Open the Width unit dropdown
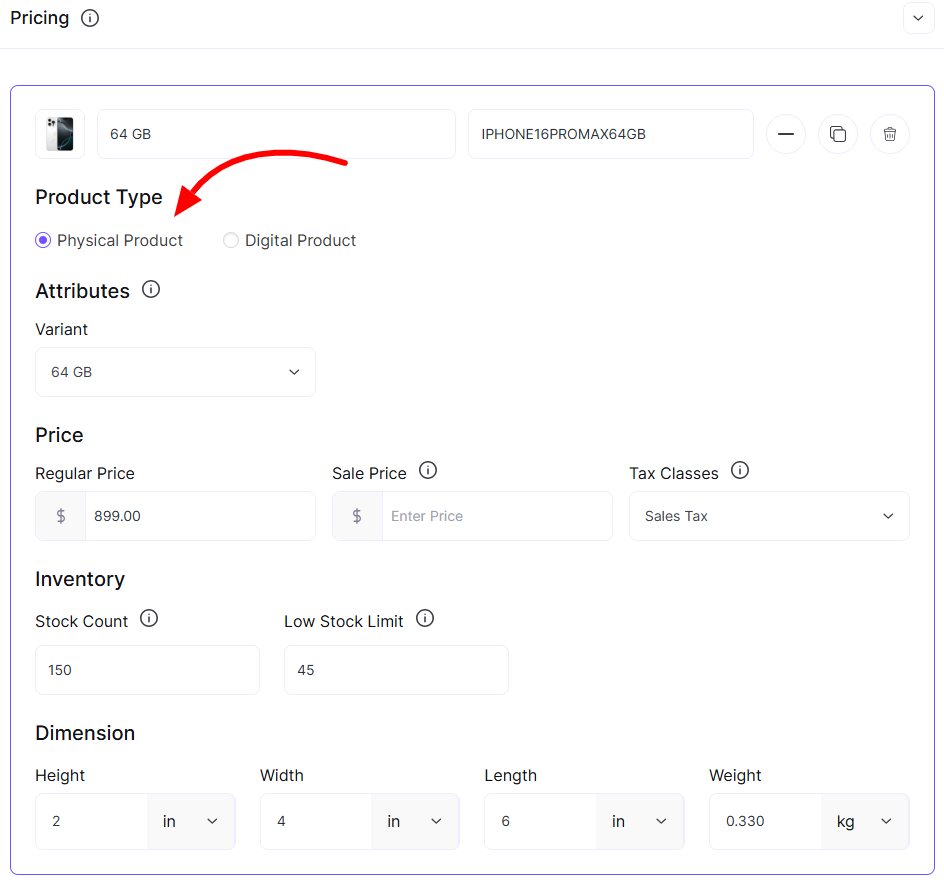Screen dimensions: 944x884 (415, 821)
